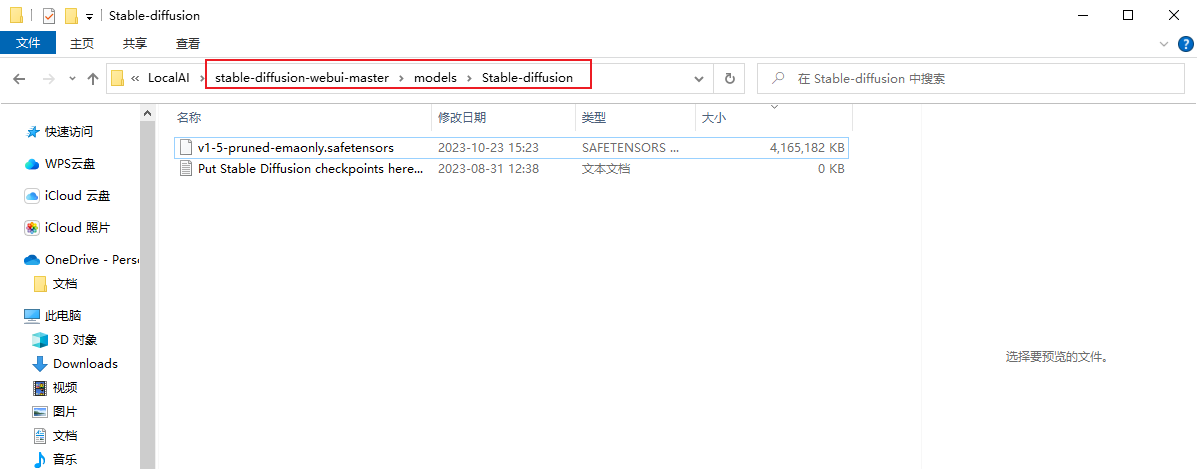Open OneDrive - Personal in sidebar
The height and width of the screenshot is (469, 1197).
click(92, 260)
